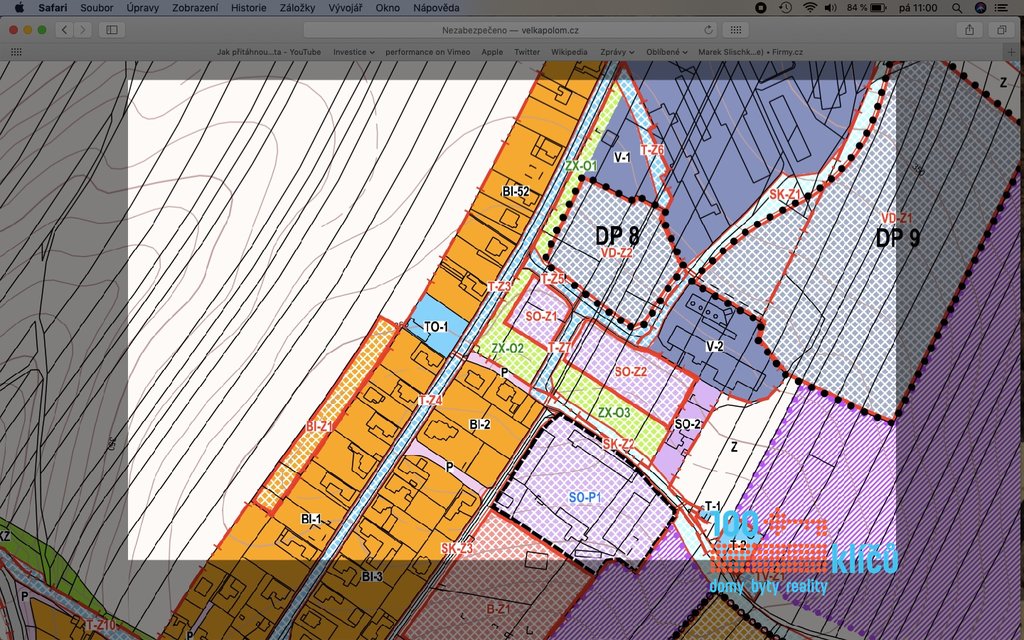Click the SO-P1 zone label

584,498
